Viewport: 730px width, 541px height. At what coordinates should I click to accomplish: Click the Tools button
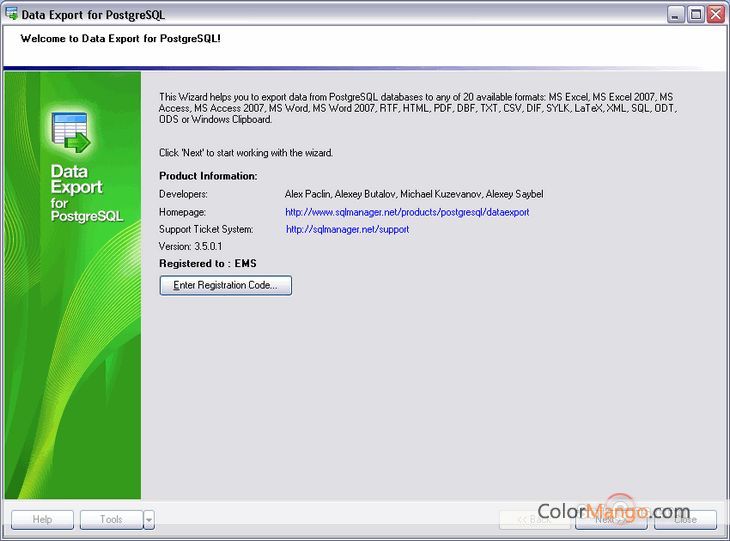tap(111, 520)
